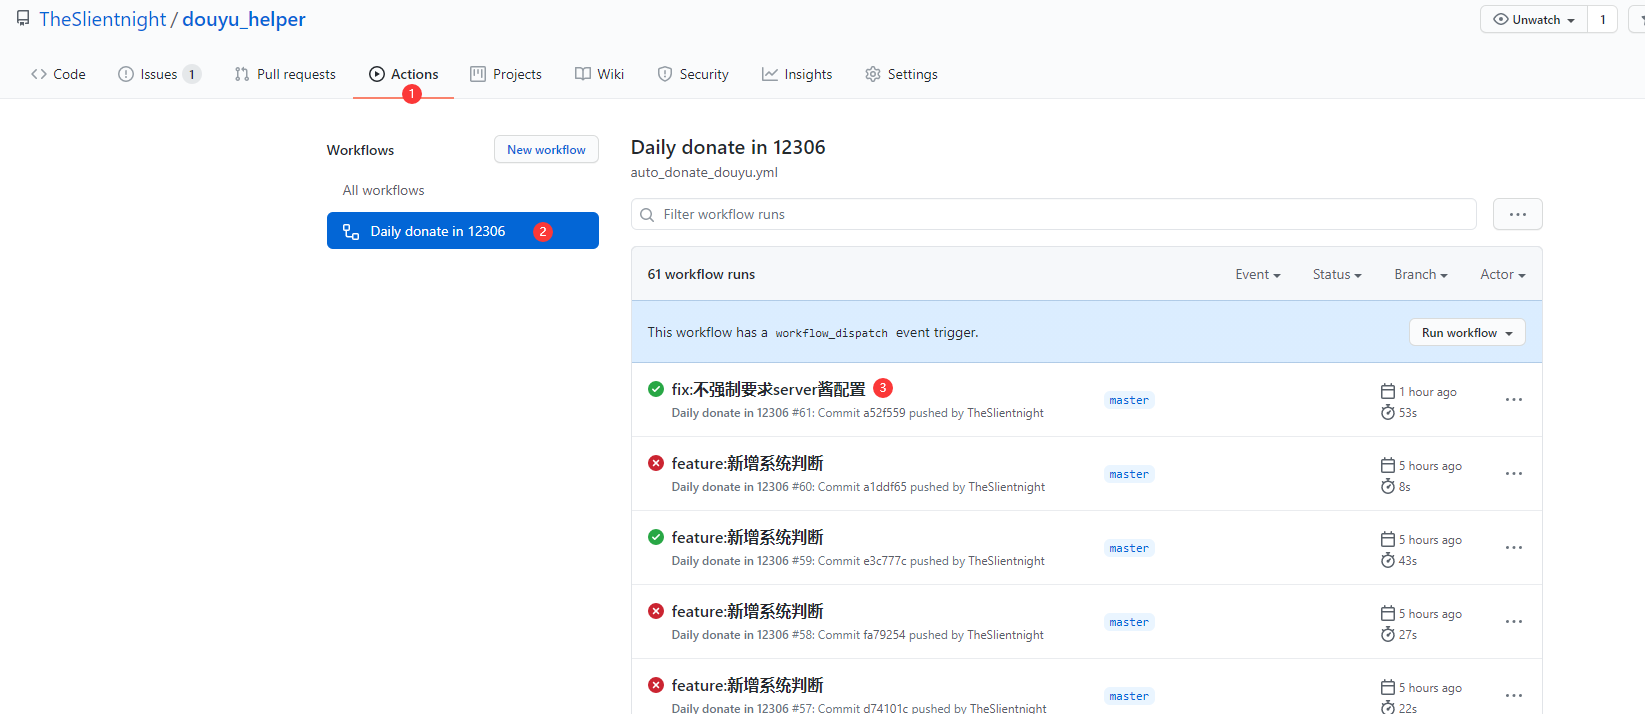Open the Security tab
The width and height of the screenshot is (1645, 714).
pyautogui.click(x=693, y=74)
